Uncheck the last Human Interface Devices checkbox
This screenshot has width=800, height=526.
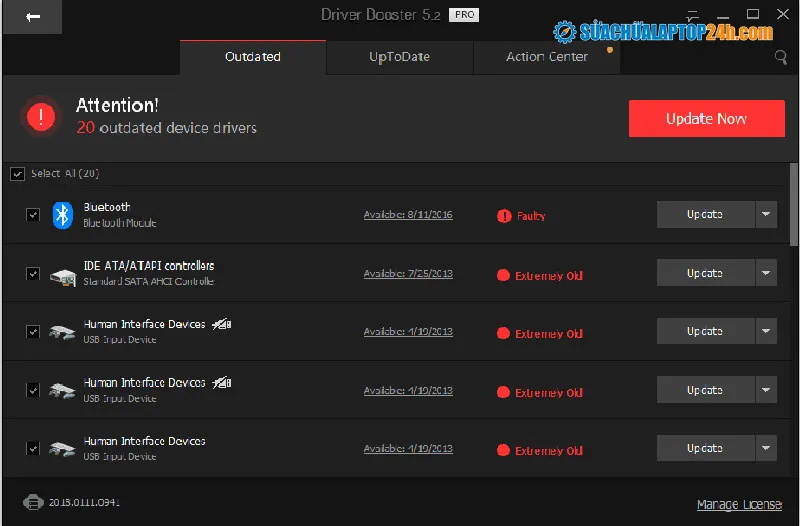point(33,448)
